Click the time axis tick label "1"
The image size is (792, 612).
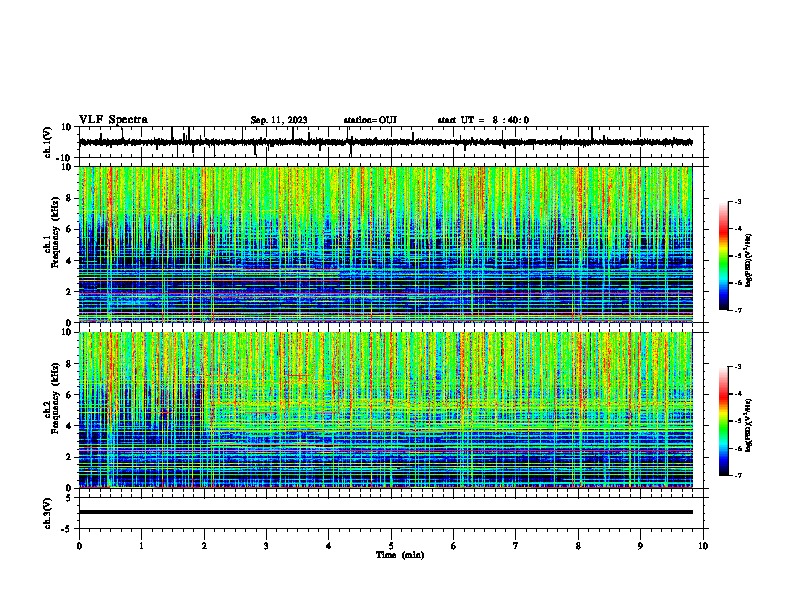point(141,546)
